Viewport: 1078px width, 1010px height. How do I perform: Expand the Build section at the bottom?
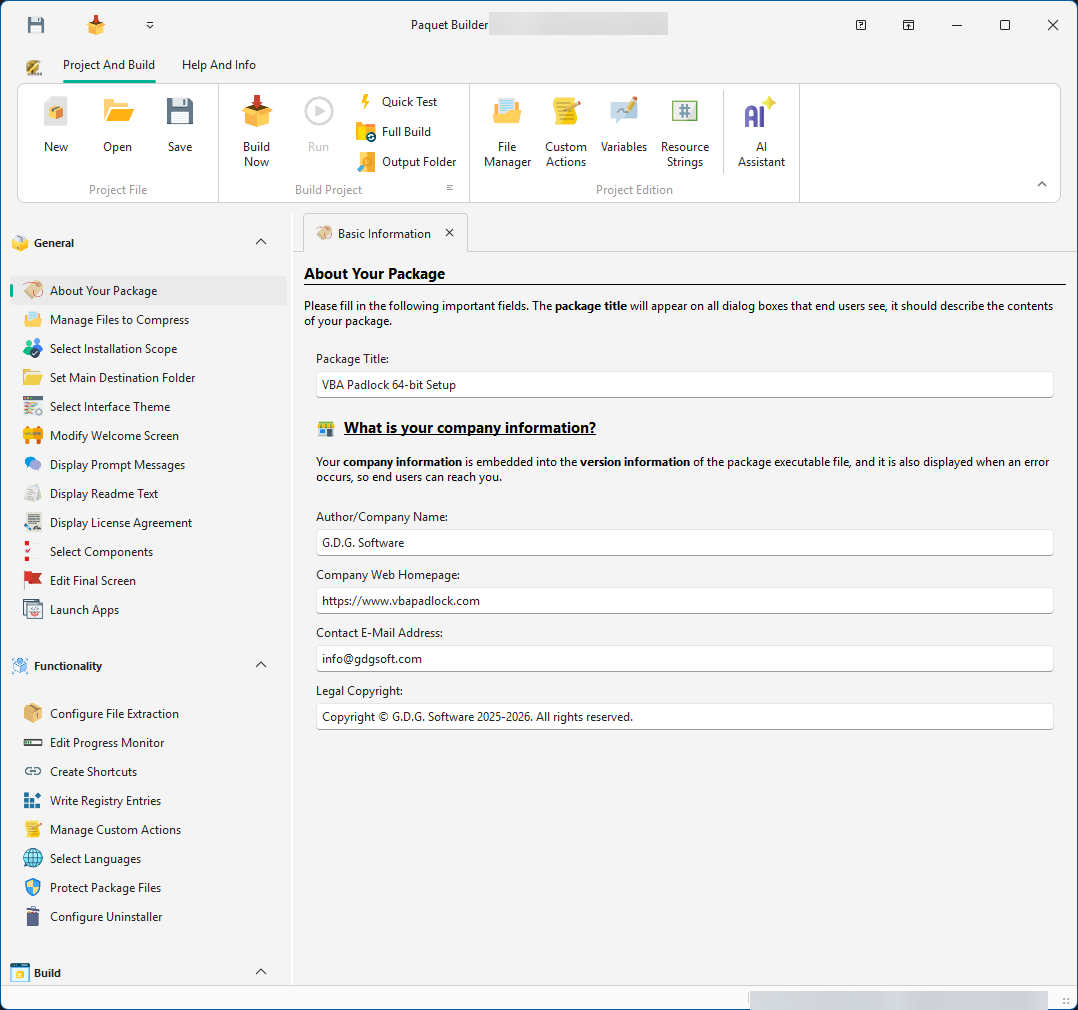(260, 971)
